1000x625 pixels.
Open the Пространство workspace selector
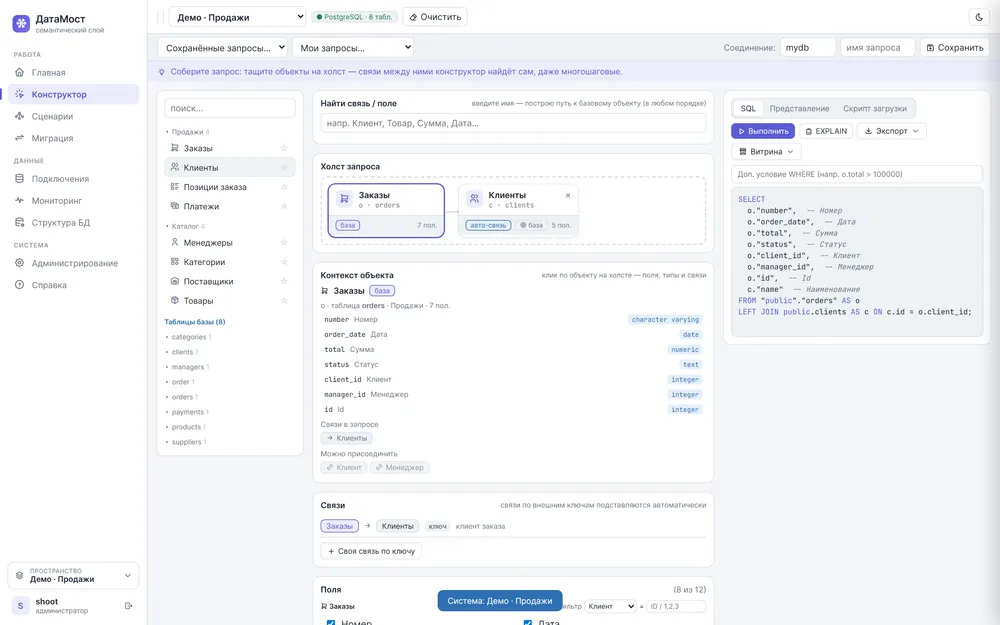coord(73,576)
